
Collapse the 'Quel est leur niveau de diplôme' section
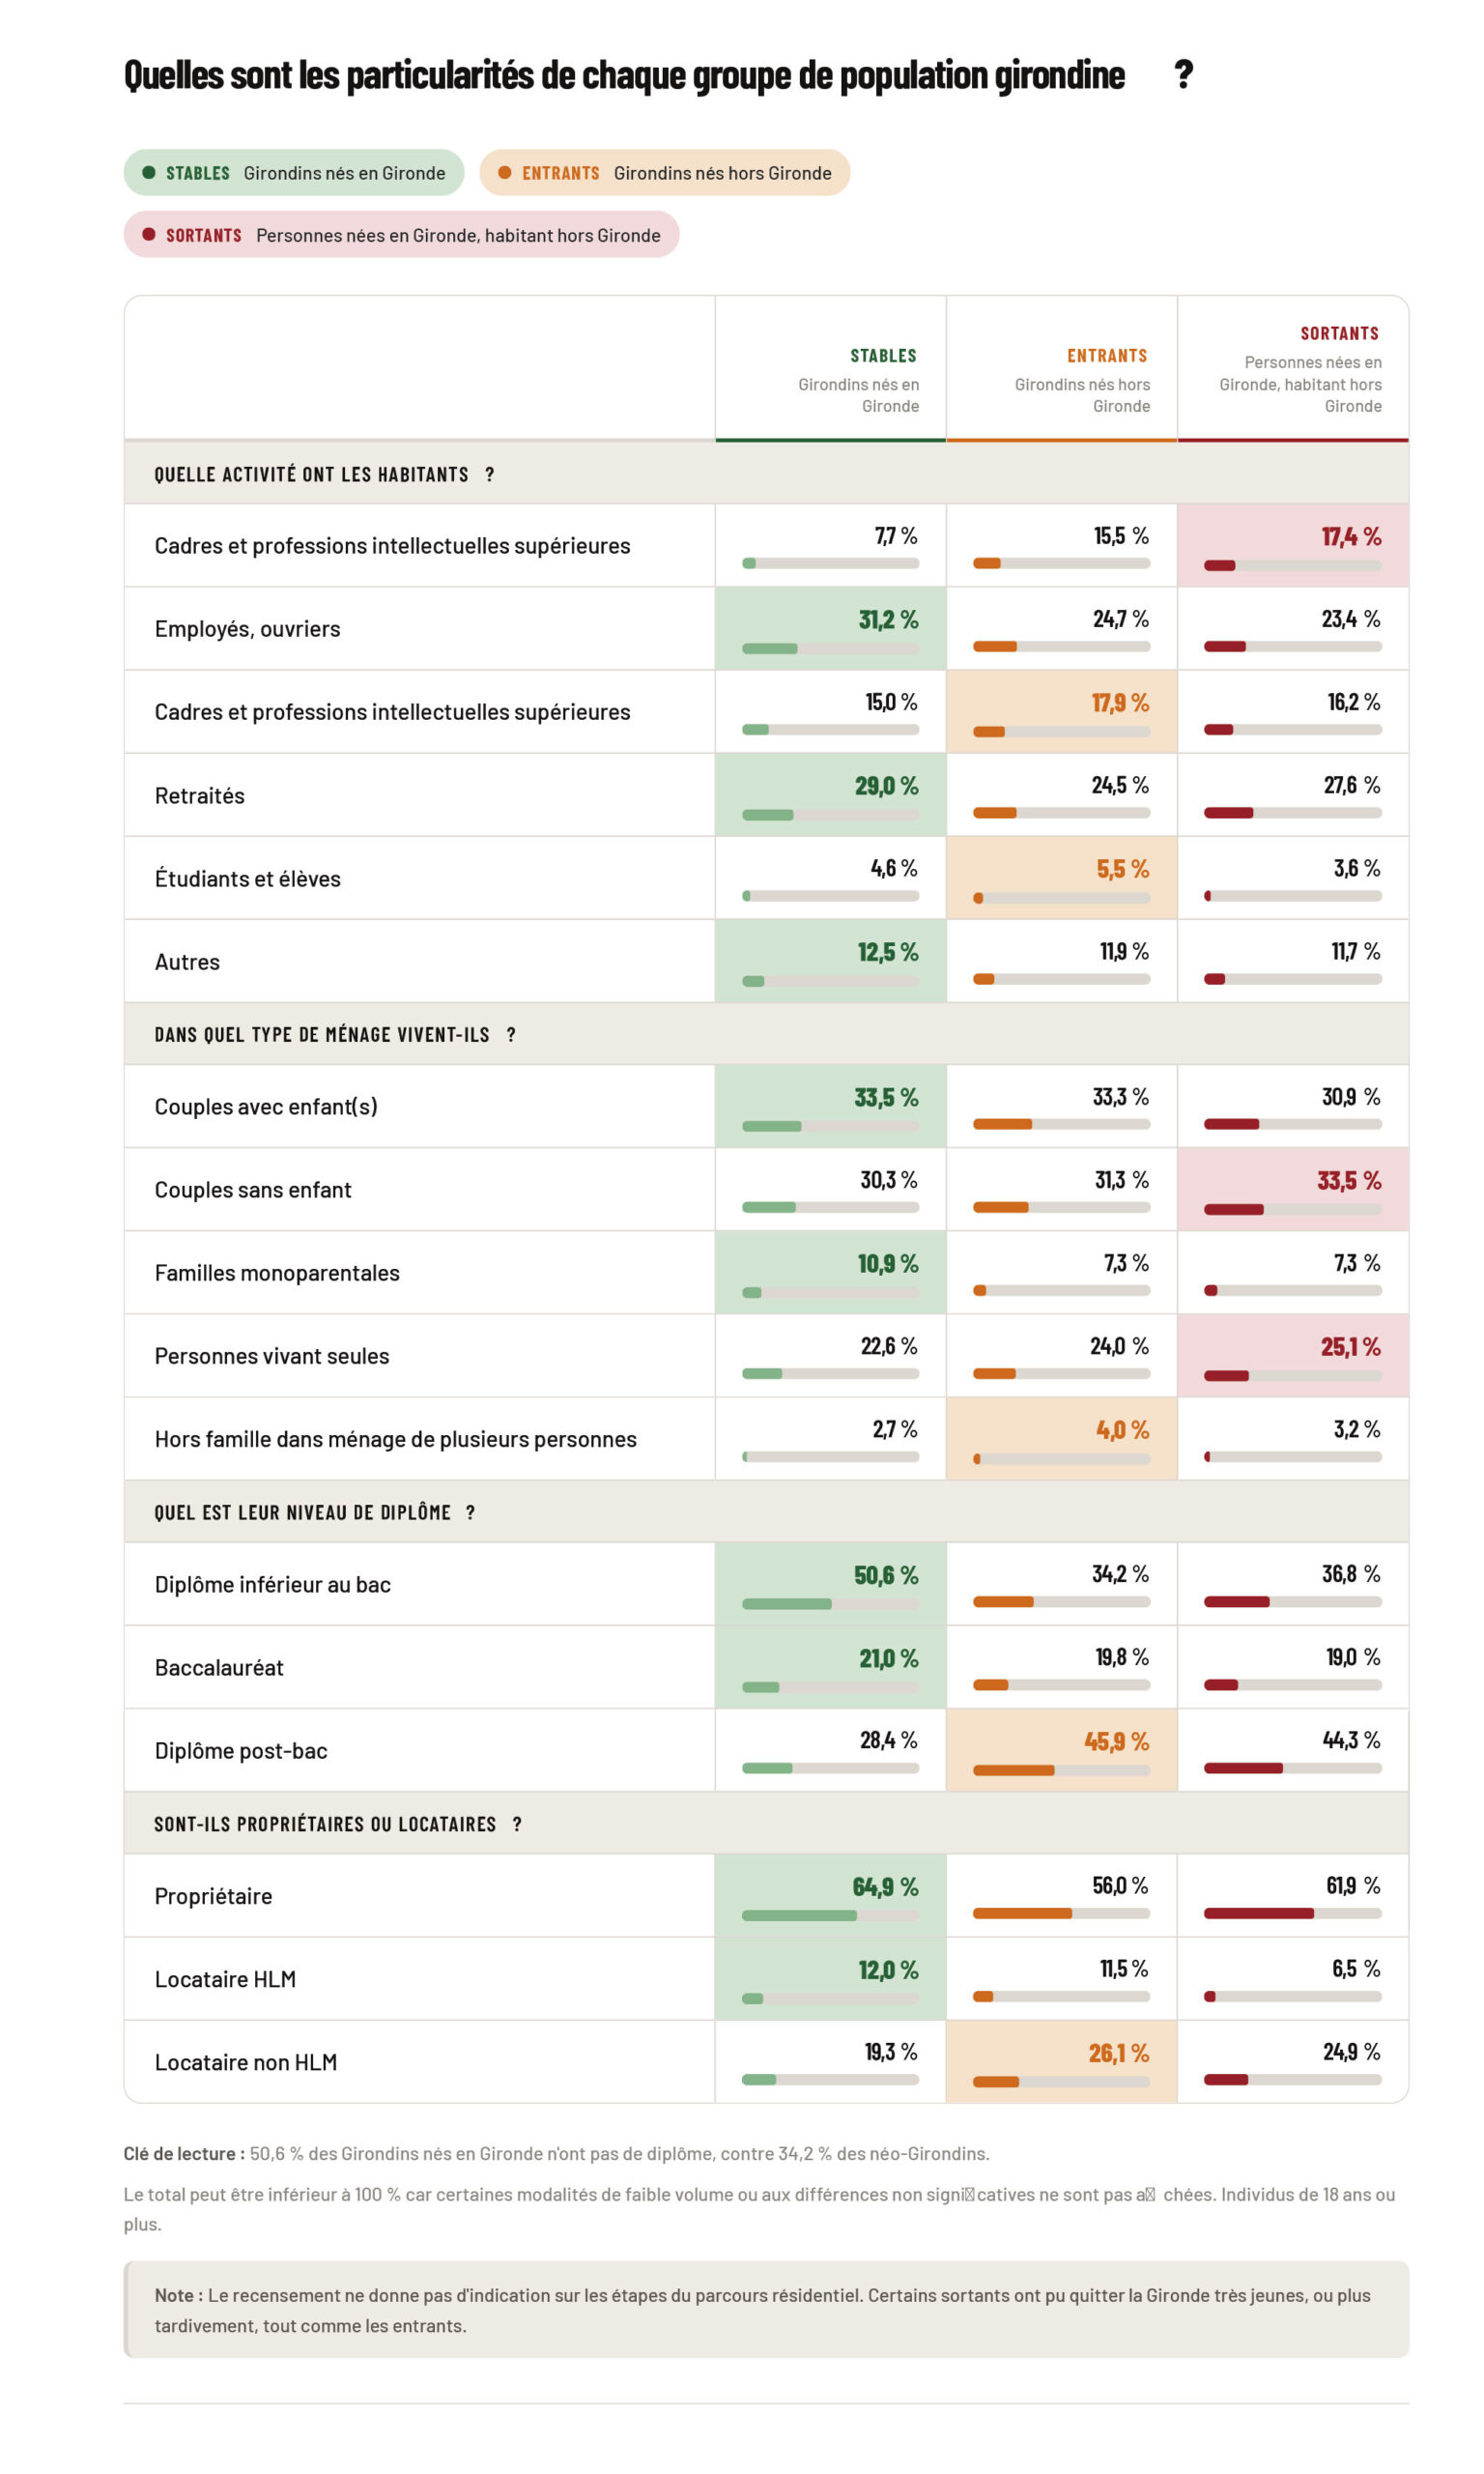coord(766,1512)
